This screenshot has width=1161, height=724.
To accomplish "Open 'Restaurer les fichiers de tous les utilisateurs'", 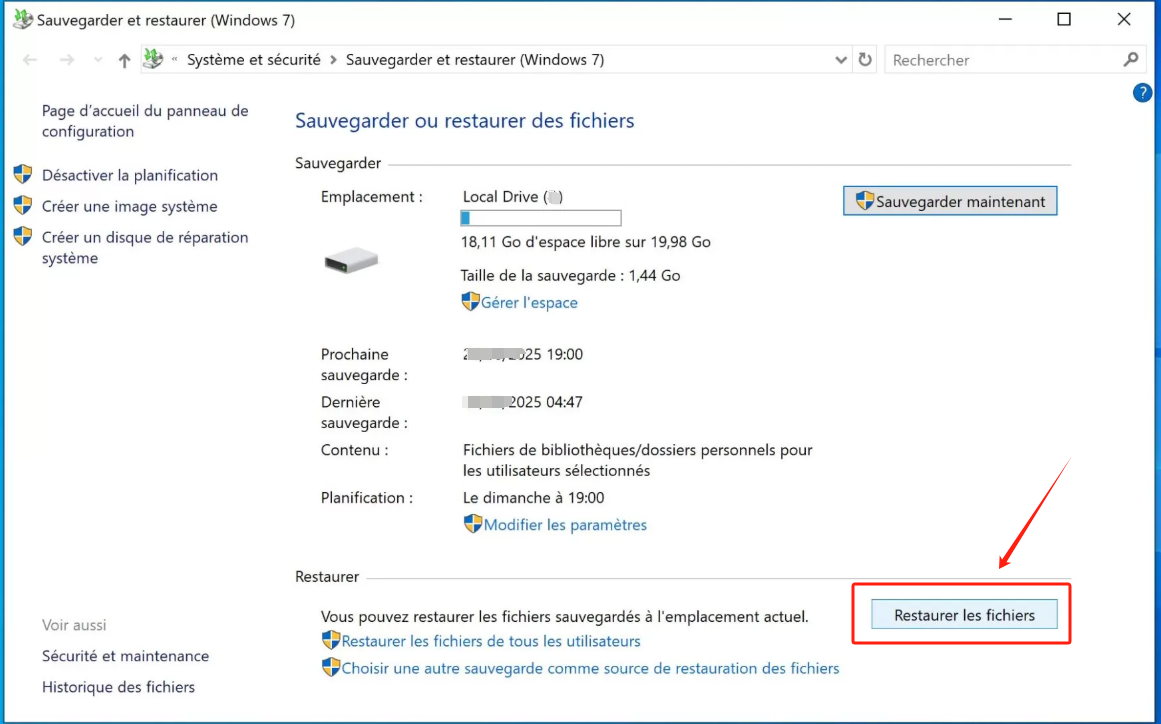I will click(491, 640).
